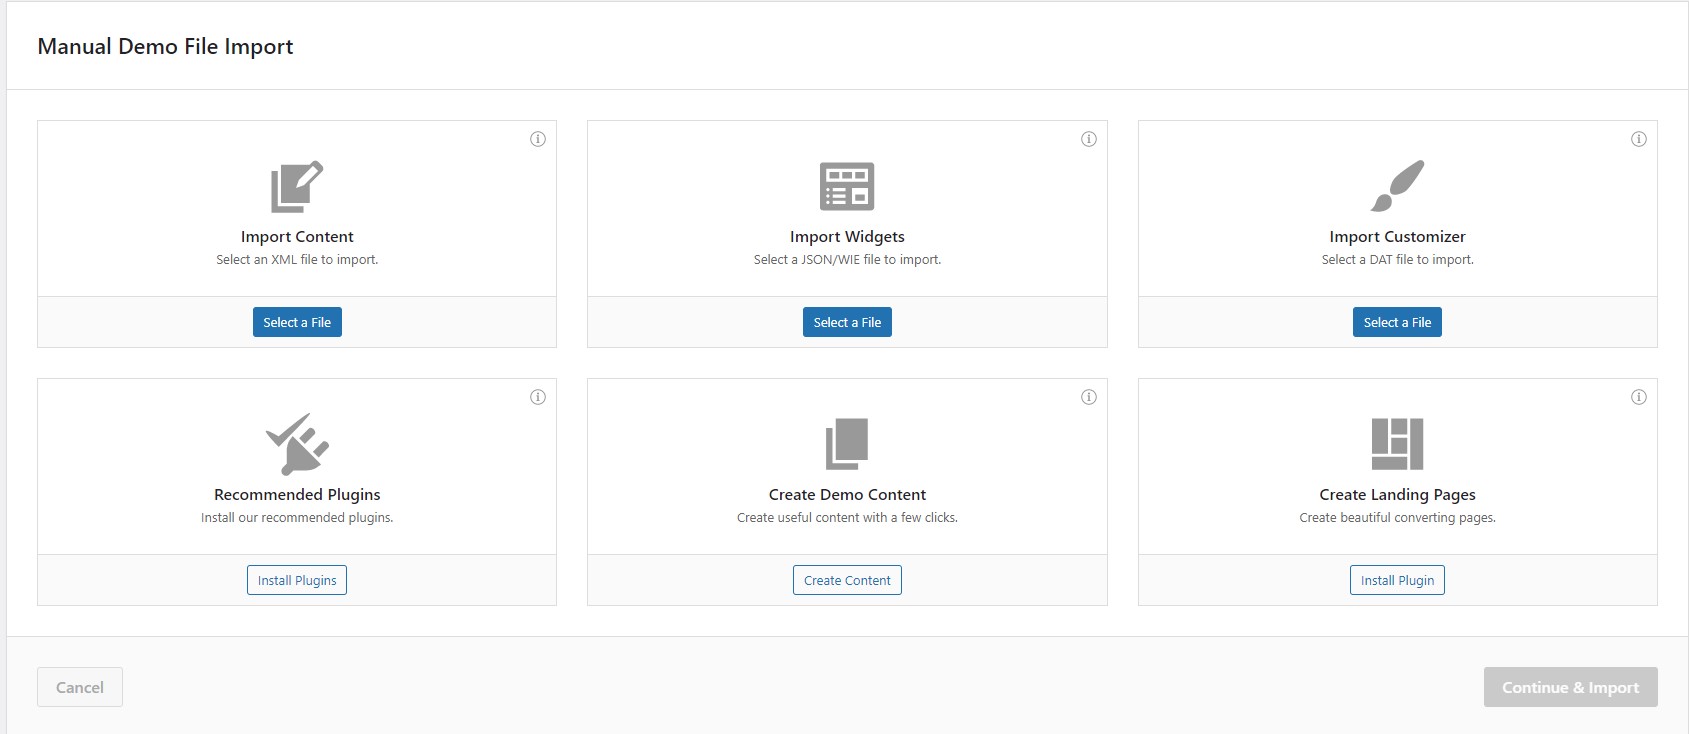Click the Recommended Plugins heading
Viewport: 1689px width, 734px height.
[297, 495]
